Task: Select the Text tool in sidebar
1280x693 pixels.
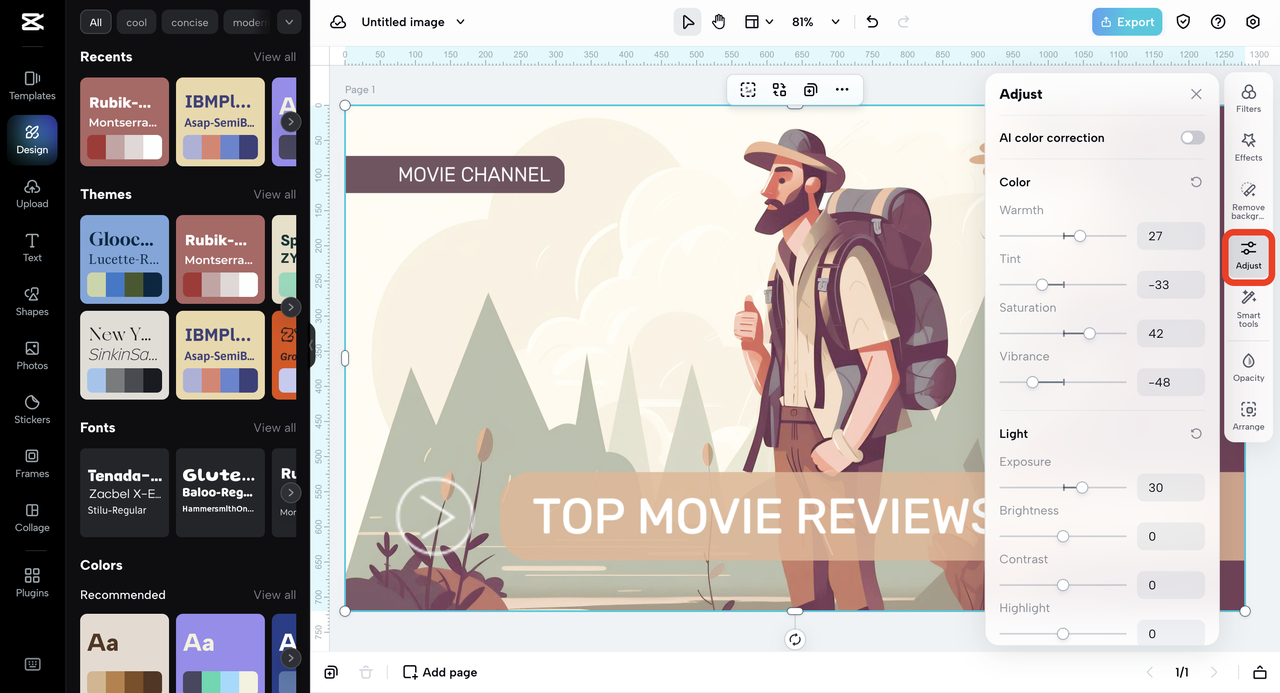Action: (x=32, y=247)
